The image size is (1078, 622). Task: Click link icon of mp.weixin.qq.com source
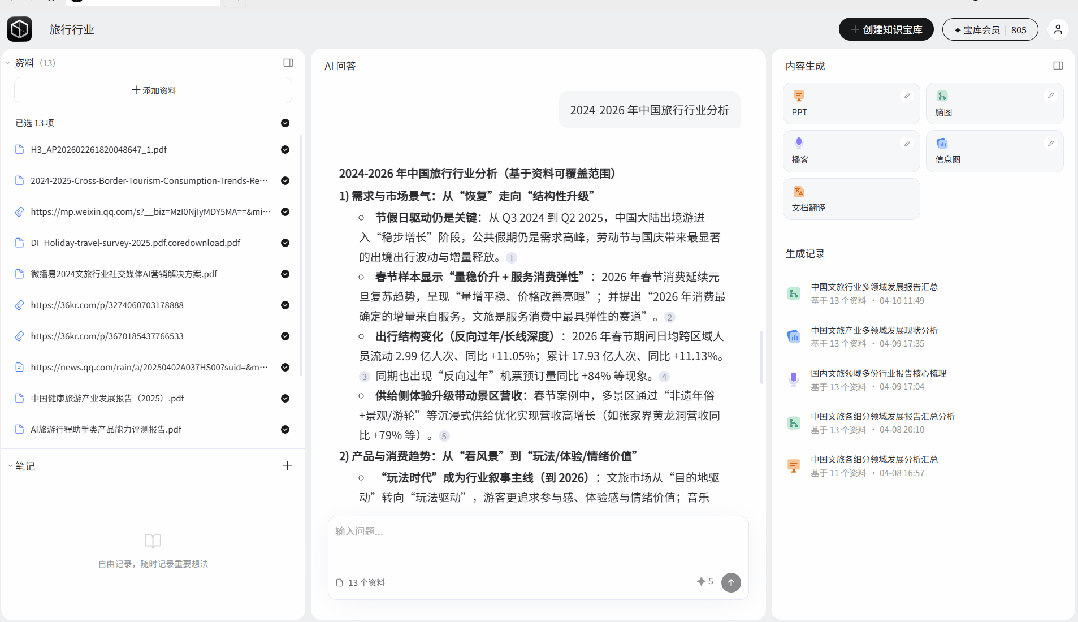[x=20, y=212]
